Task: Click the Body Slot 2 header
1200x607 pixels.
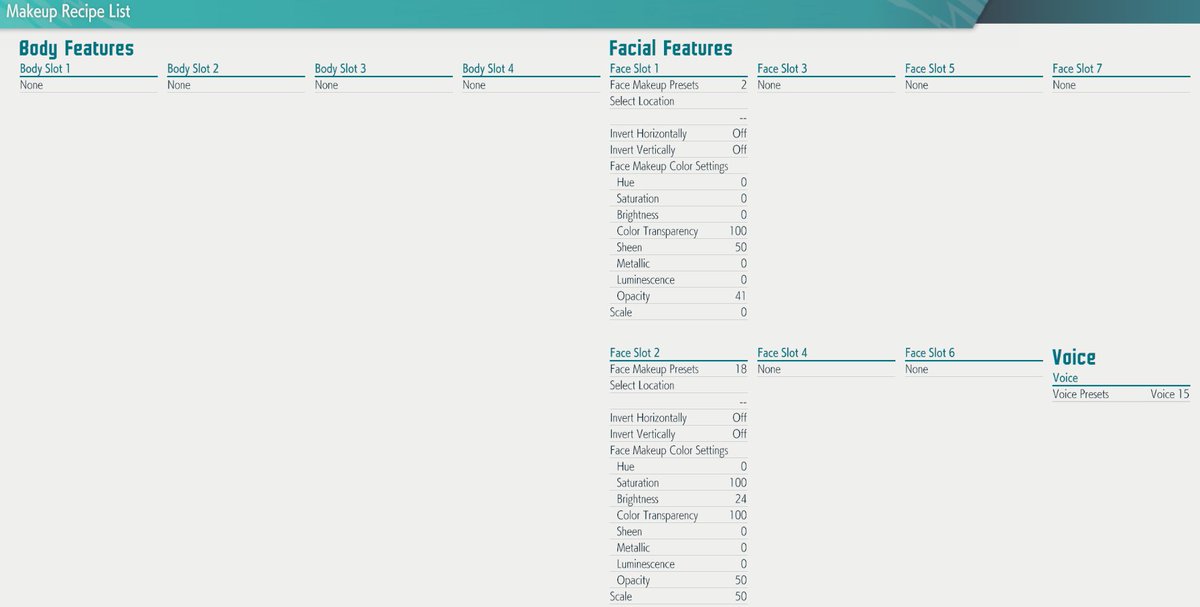Action: click(193, 69)
